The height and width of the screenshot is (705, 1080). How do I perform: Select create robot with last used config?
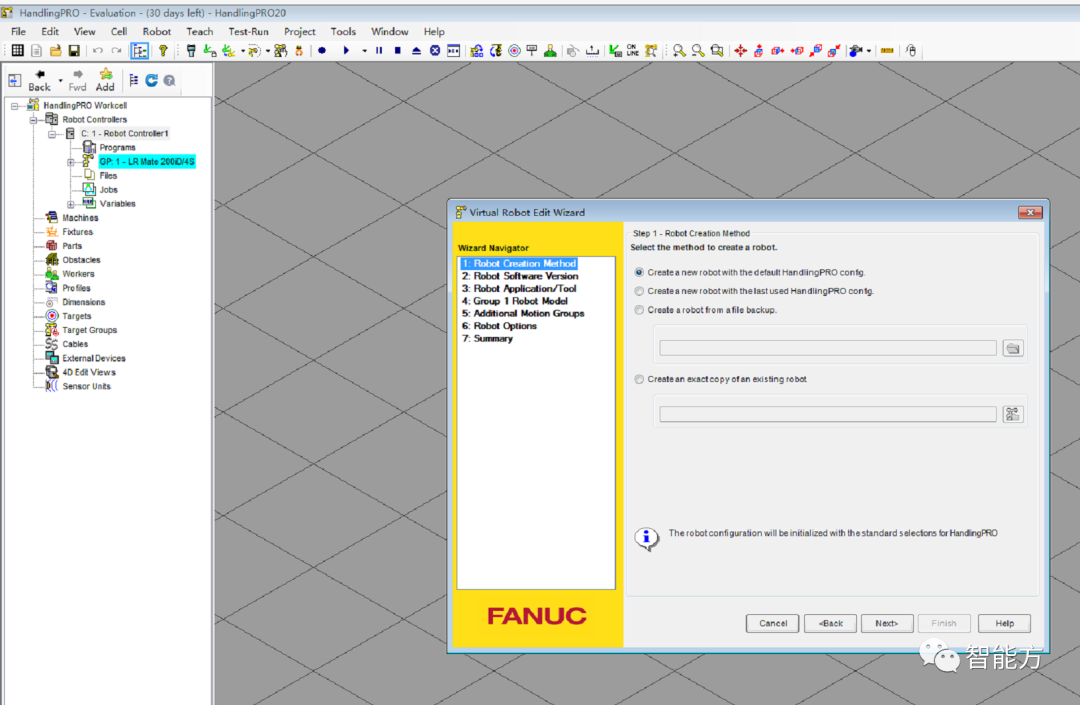coord(639,291)
